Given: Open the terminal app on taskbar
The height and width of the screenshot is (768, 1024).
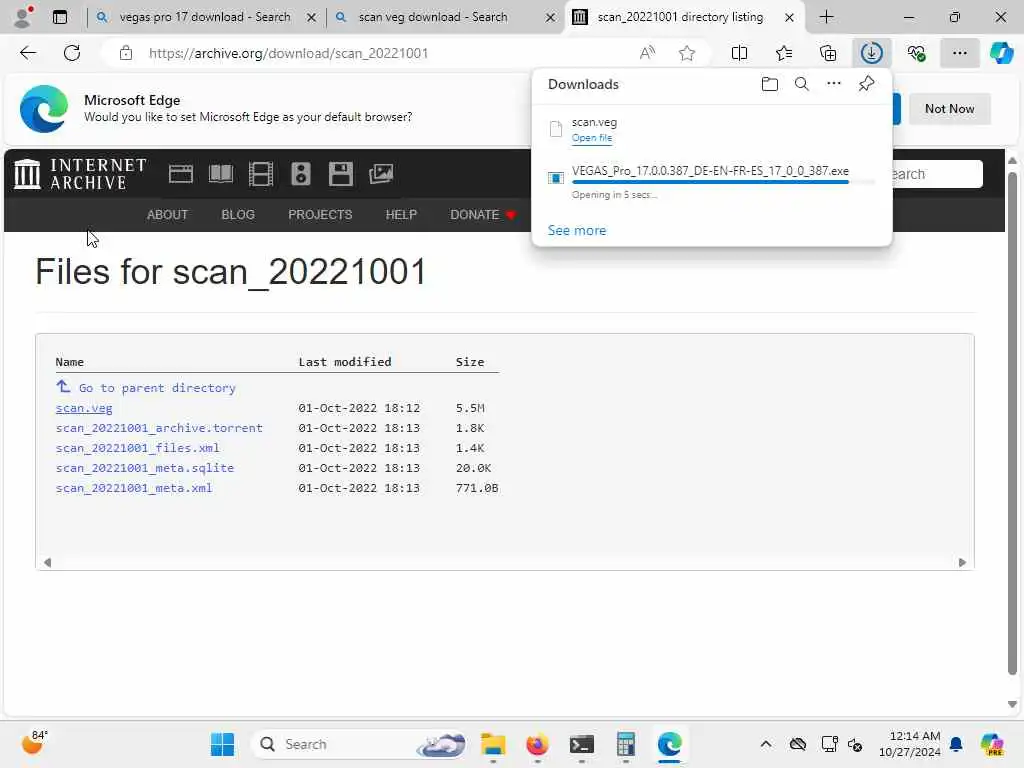Looking at the screenshot, I should [x=581, y=744].
